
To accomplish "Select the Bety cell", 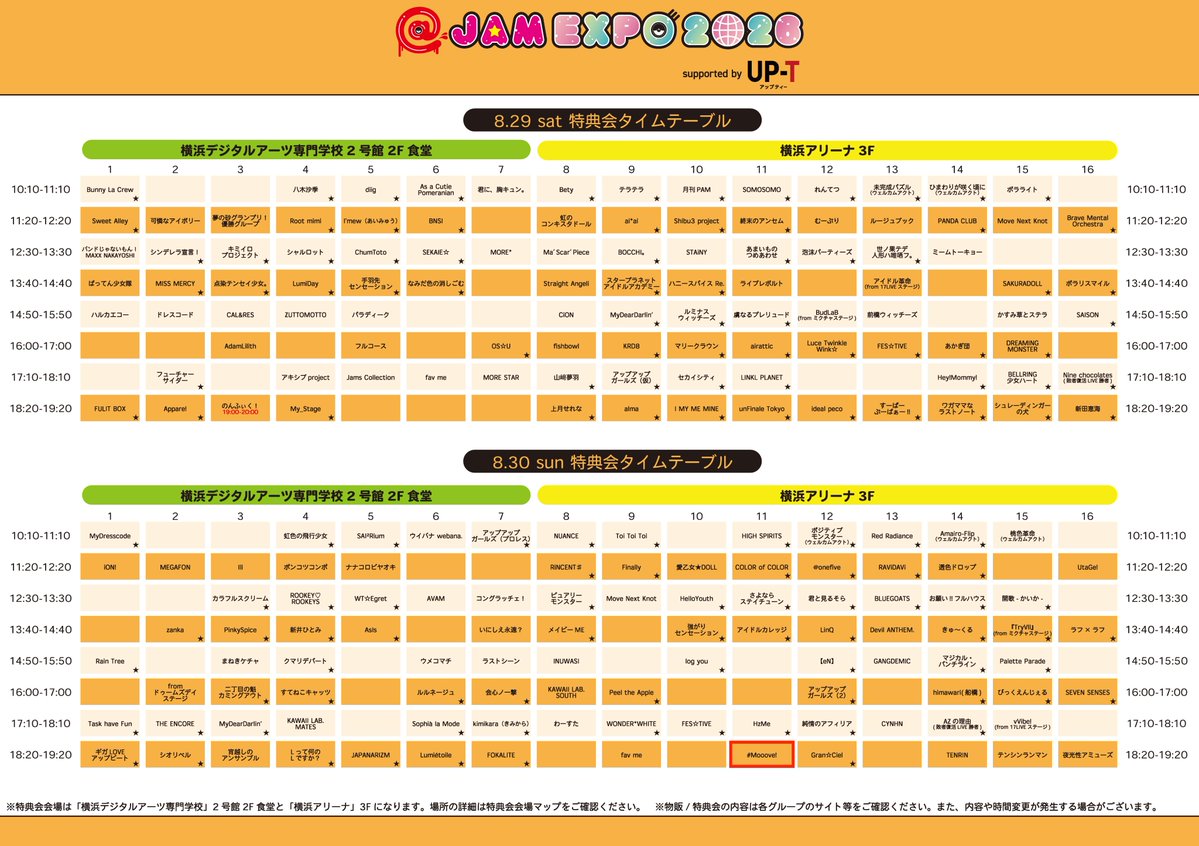I will [567, 190].
